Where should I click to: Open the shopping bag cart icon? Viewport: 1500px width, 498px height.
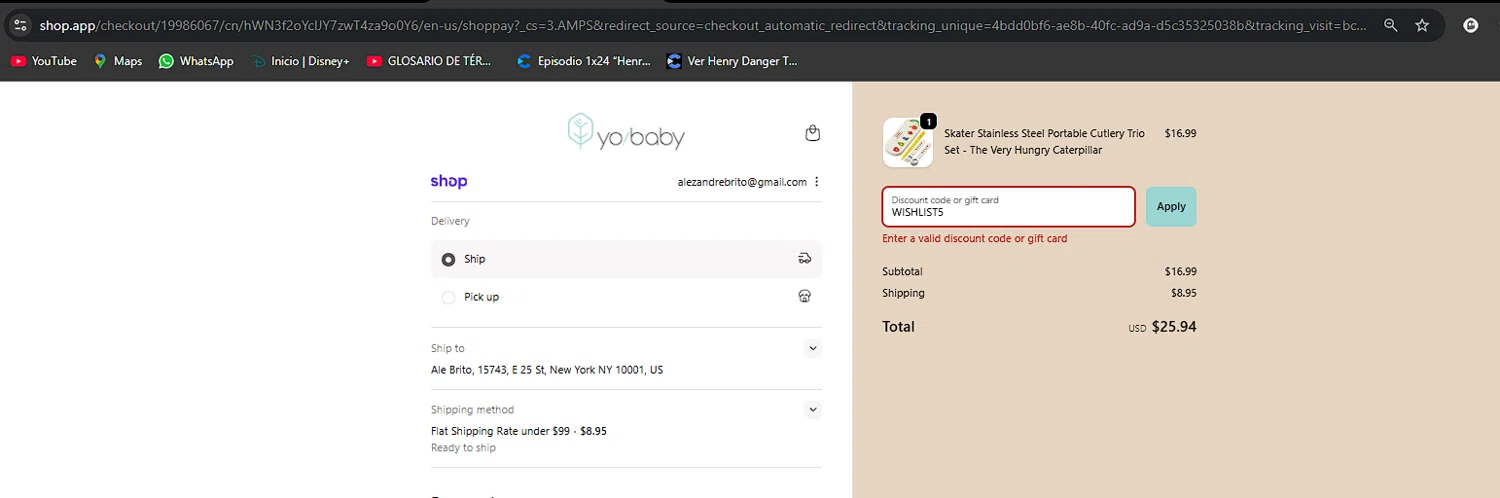813,133
